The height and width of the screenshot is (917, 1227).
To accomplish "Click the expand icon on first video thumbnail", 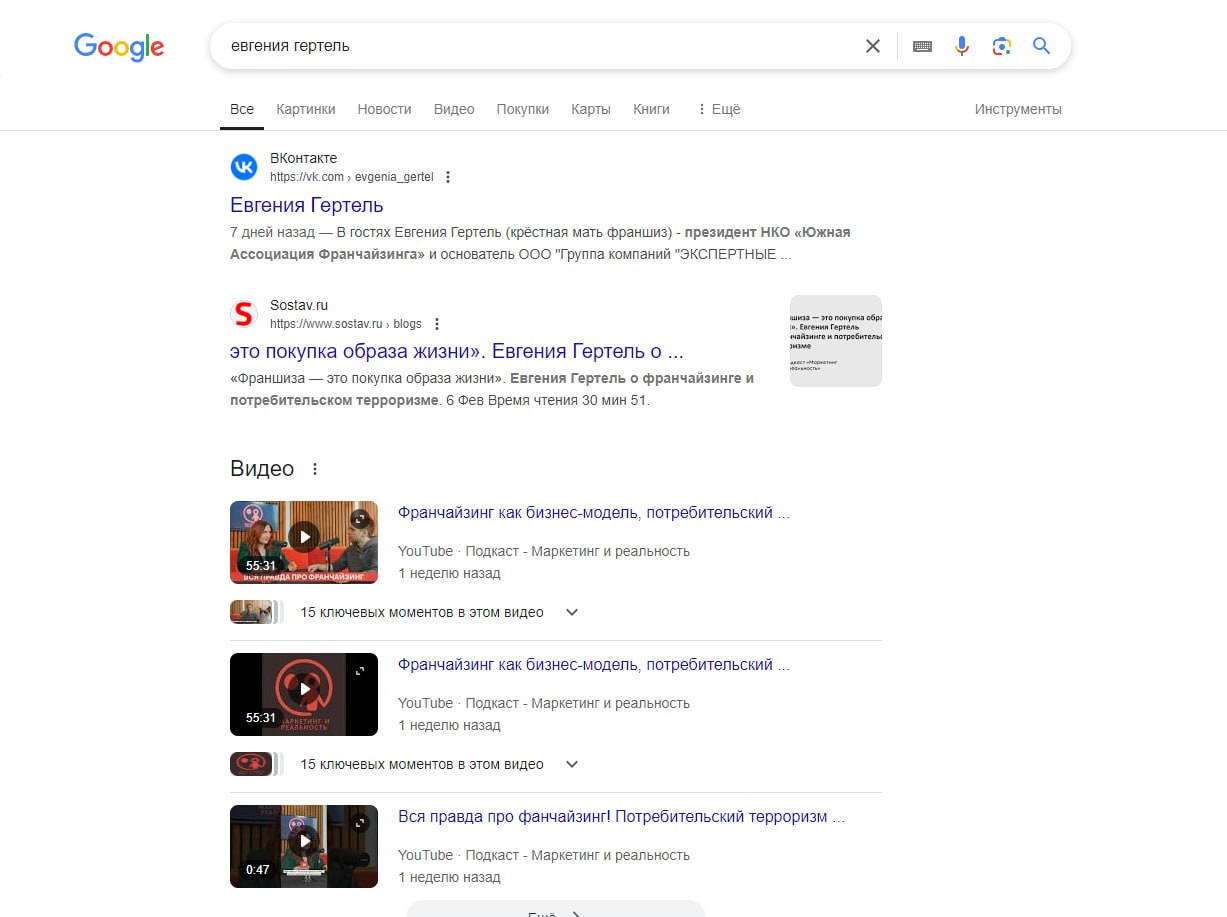I will coord(360,518).
